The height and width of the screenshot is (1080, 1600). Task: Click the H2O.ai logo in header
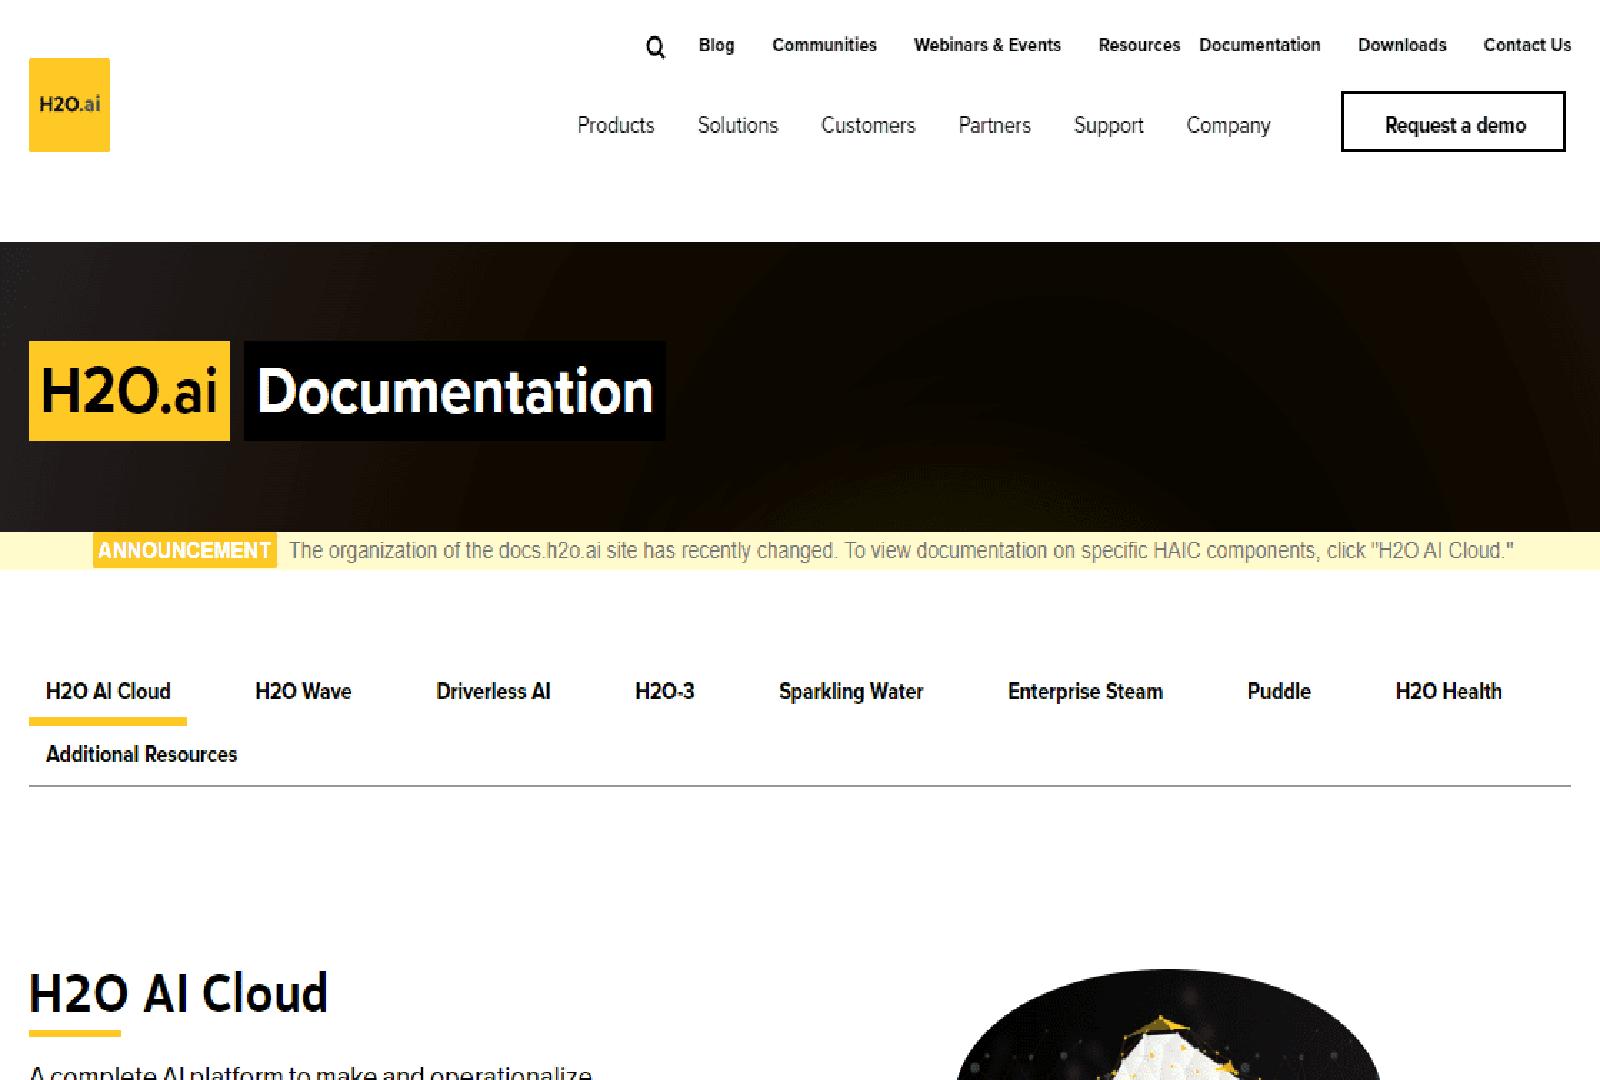click(x=69, y=105)
